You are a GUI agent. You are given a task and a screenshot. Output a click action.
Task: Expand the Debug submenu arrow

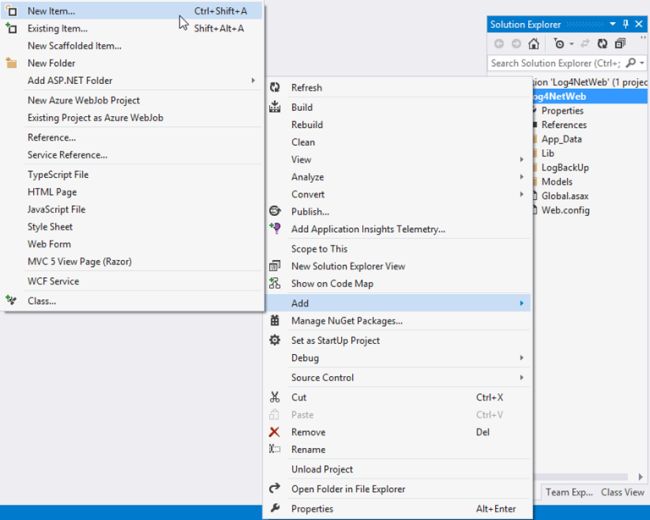click(x=521, y=357)
